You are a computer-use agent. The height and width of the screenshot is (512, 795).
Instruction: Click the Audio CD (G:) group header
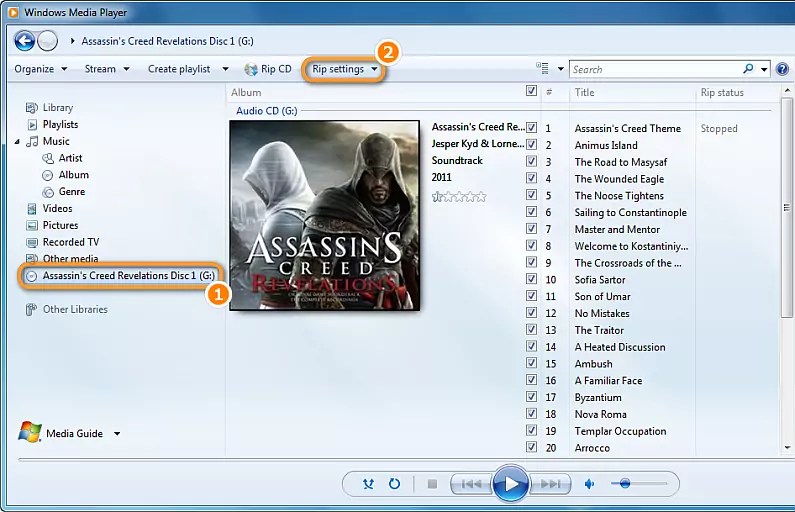[x=267, y=111]
